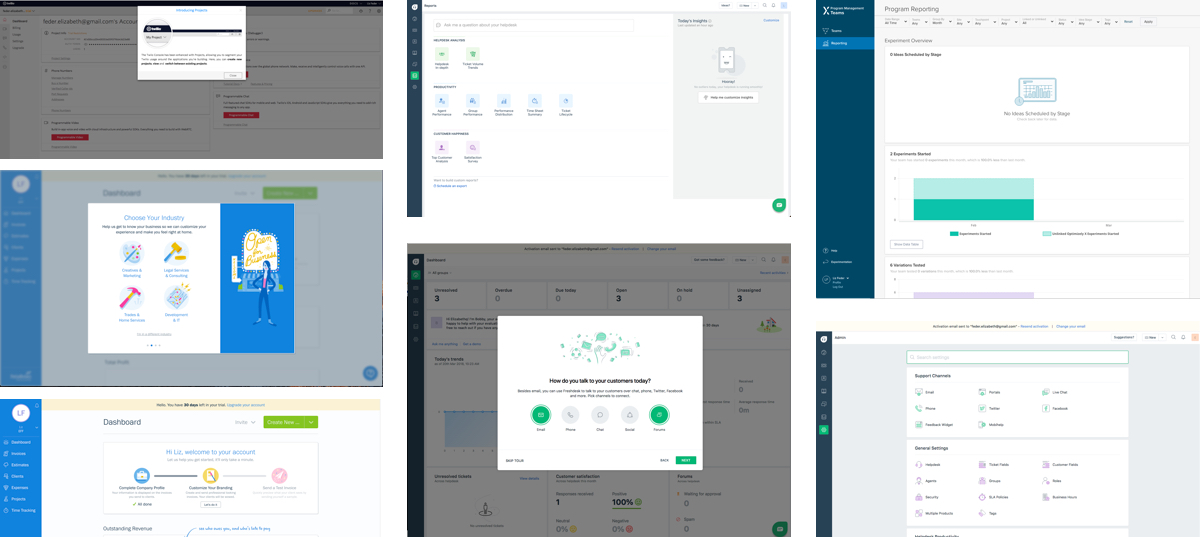Click Schedule an export link

point(450,186)
